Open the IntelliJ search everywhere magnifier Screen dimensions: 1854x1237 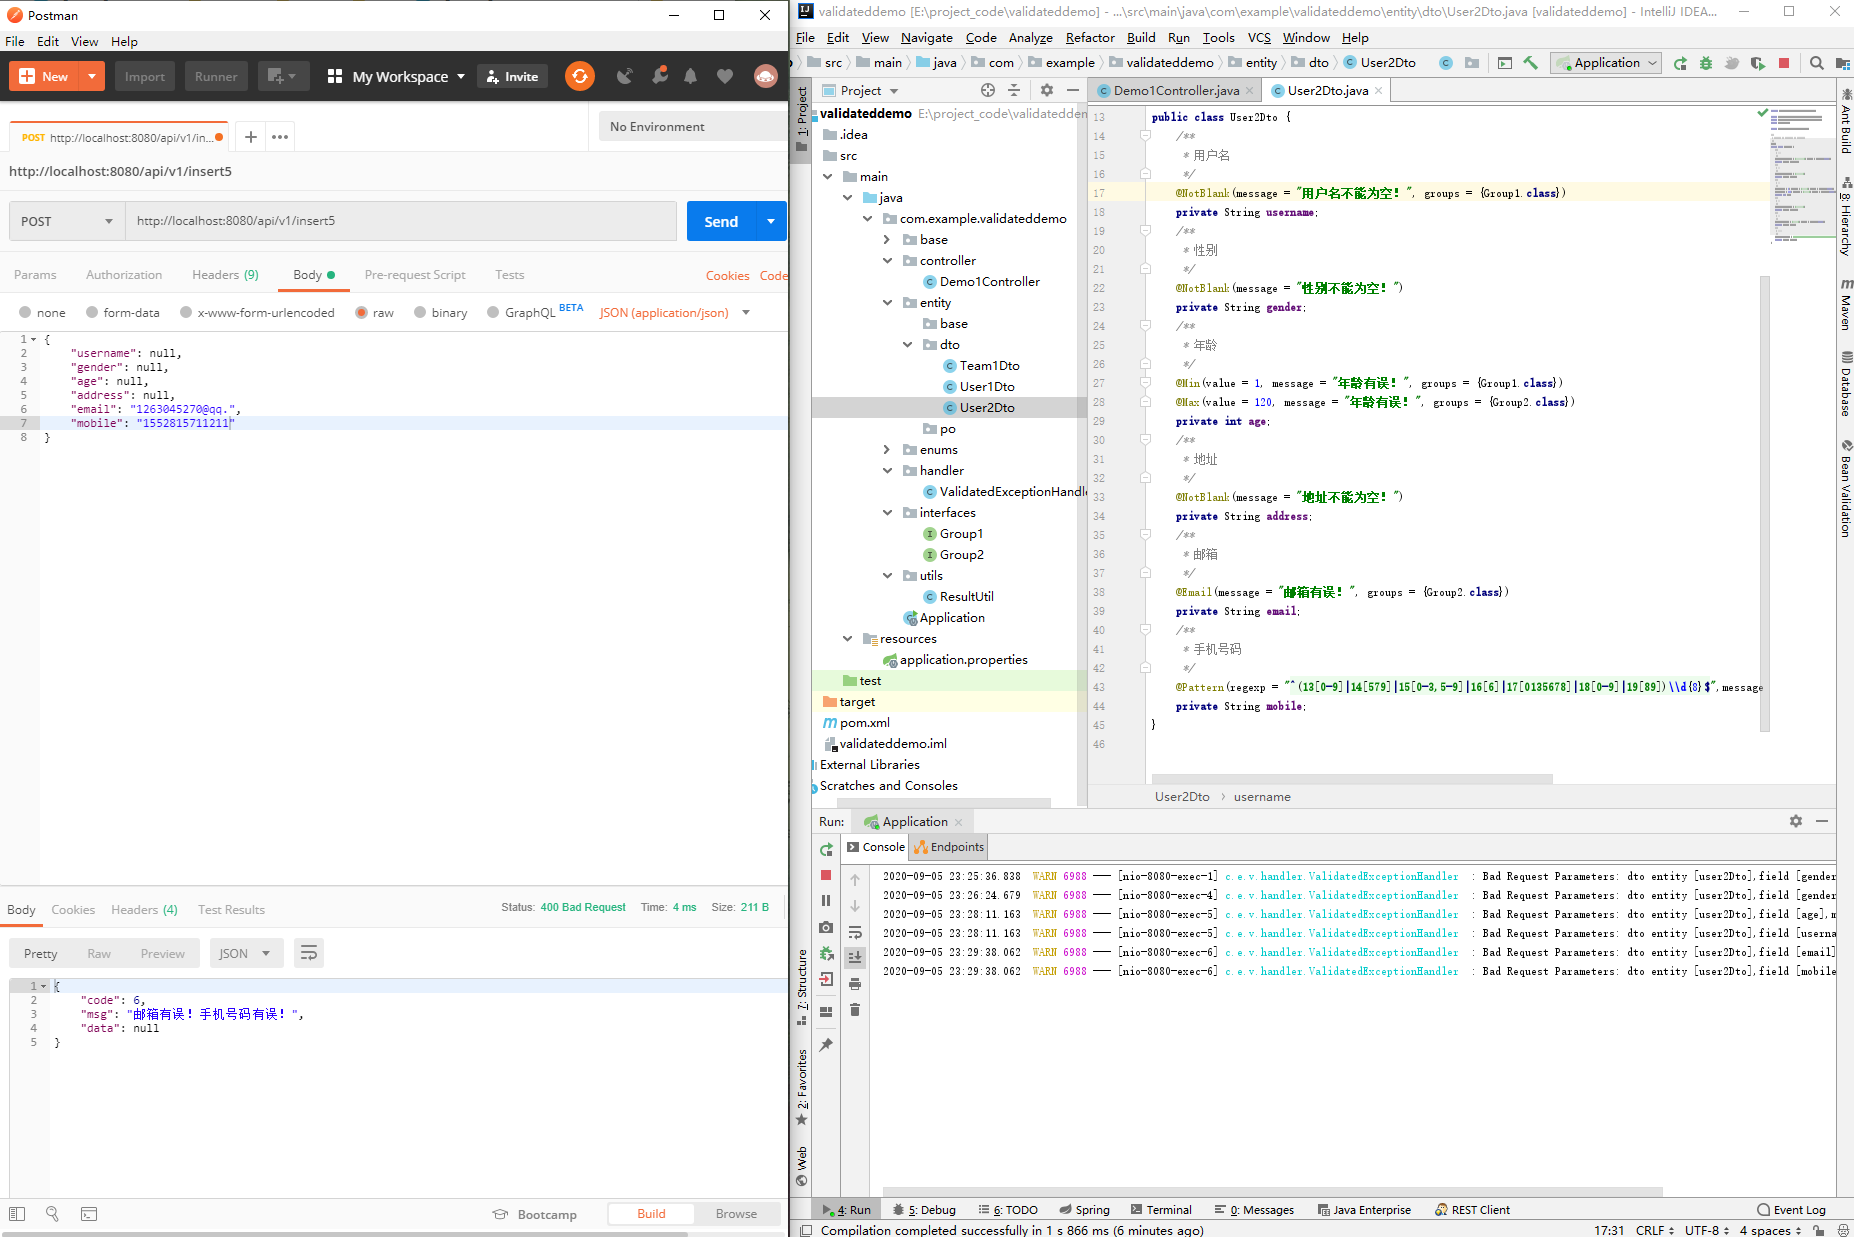tap(1817, 63)
